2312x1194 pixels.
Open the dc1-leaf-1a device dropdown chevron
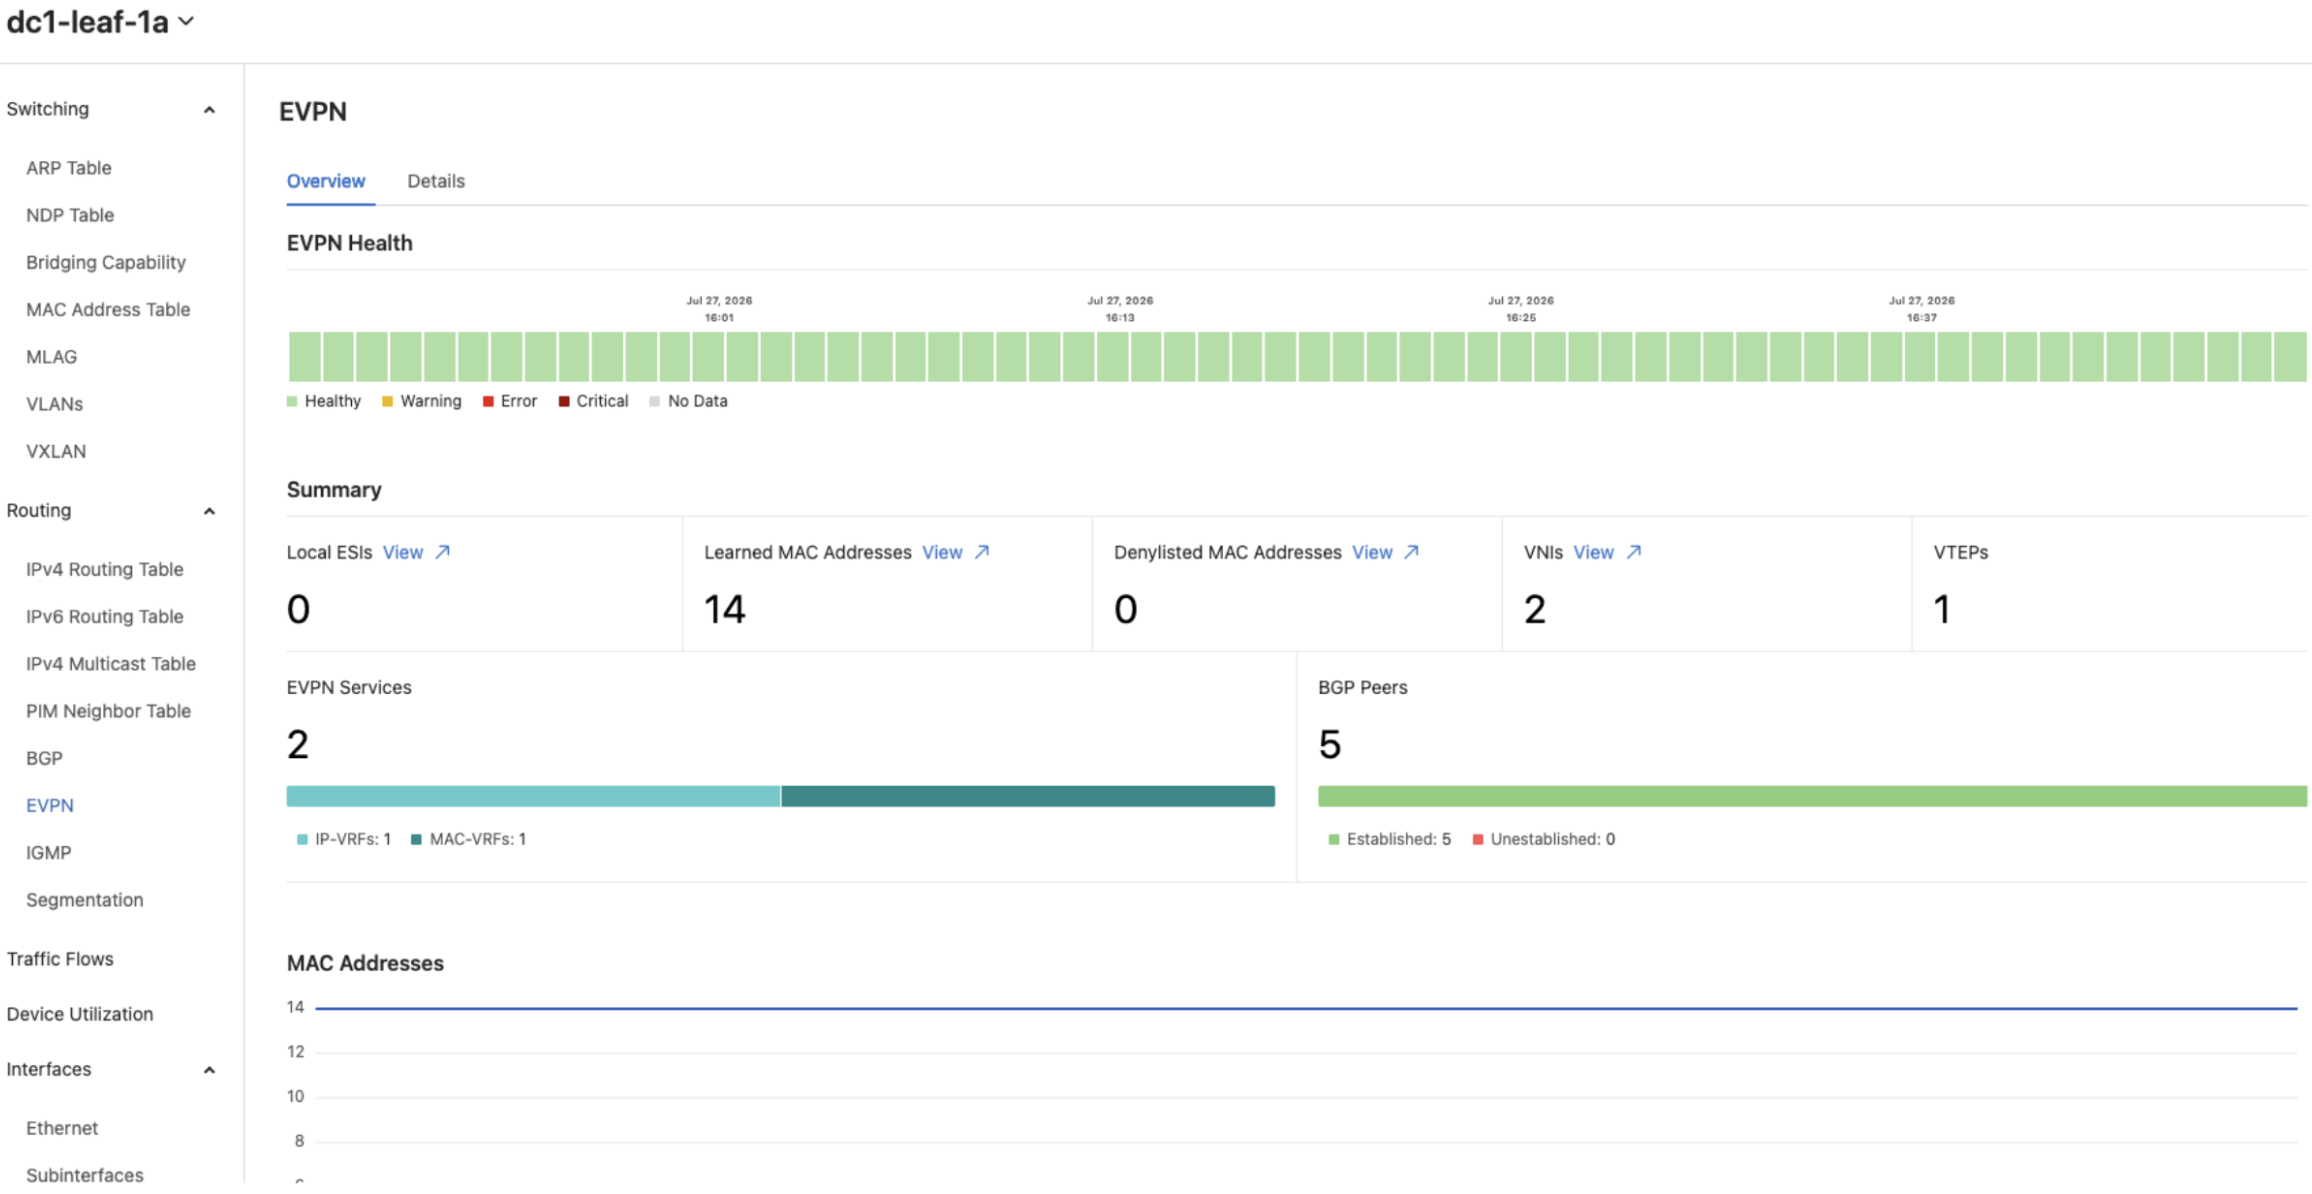pyautogui.click(x=186, y=21)
